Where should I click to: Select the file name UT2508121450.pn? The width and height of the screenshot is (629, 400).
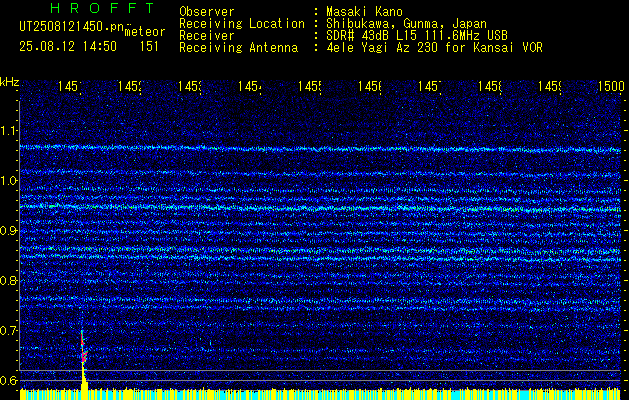tap(72, 26)
